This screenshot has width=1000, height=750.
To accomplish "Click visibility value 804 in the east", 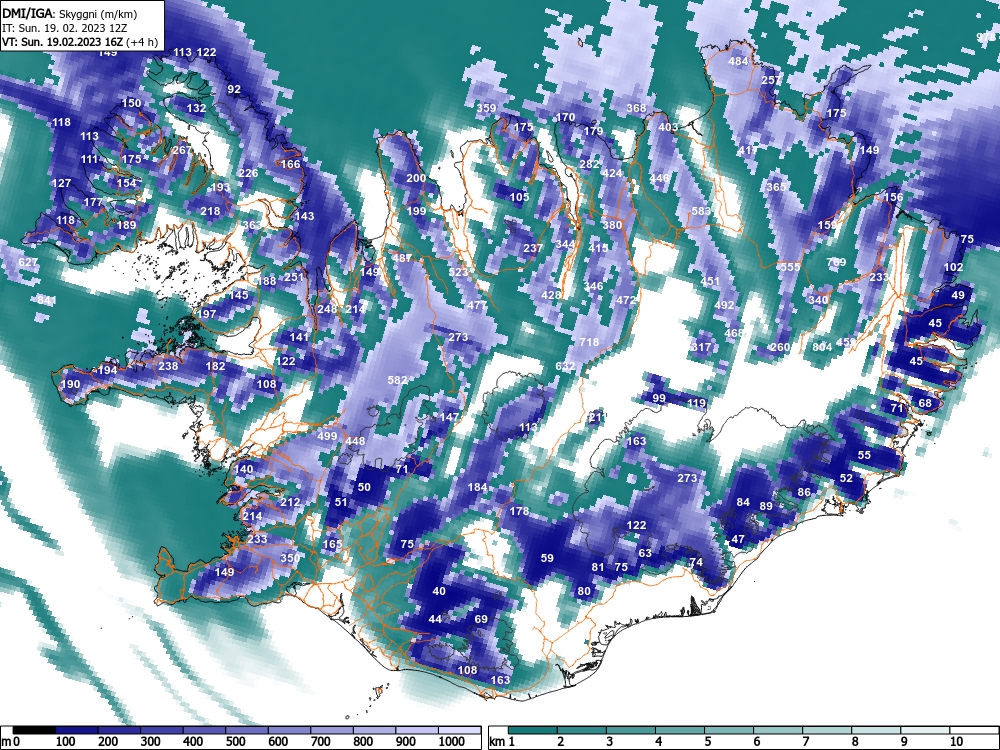I will (823, 347).
